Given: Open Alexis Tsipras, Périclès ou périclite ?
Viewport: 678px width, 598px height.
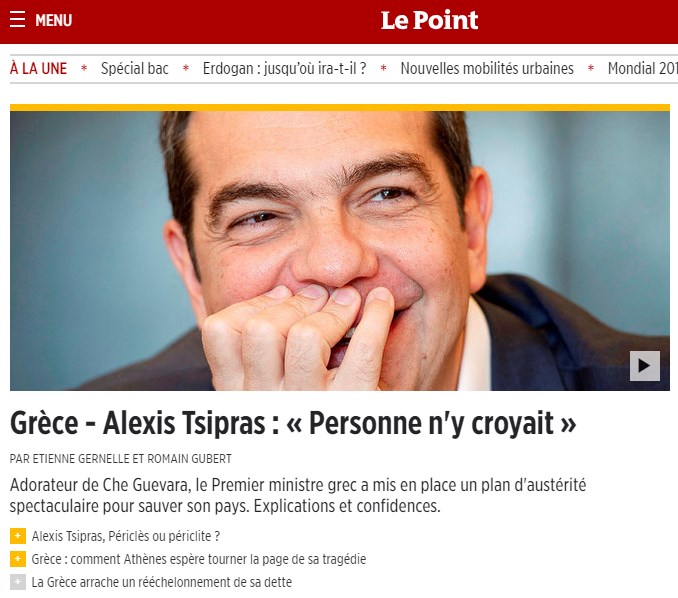Looking at the screenshot, I should (125, 536).
